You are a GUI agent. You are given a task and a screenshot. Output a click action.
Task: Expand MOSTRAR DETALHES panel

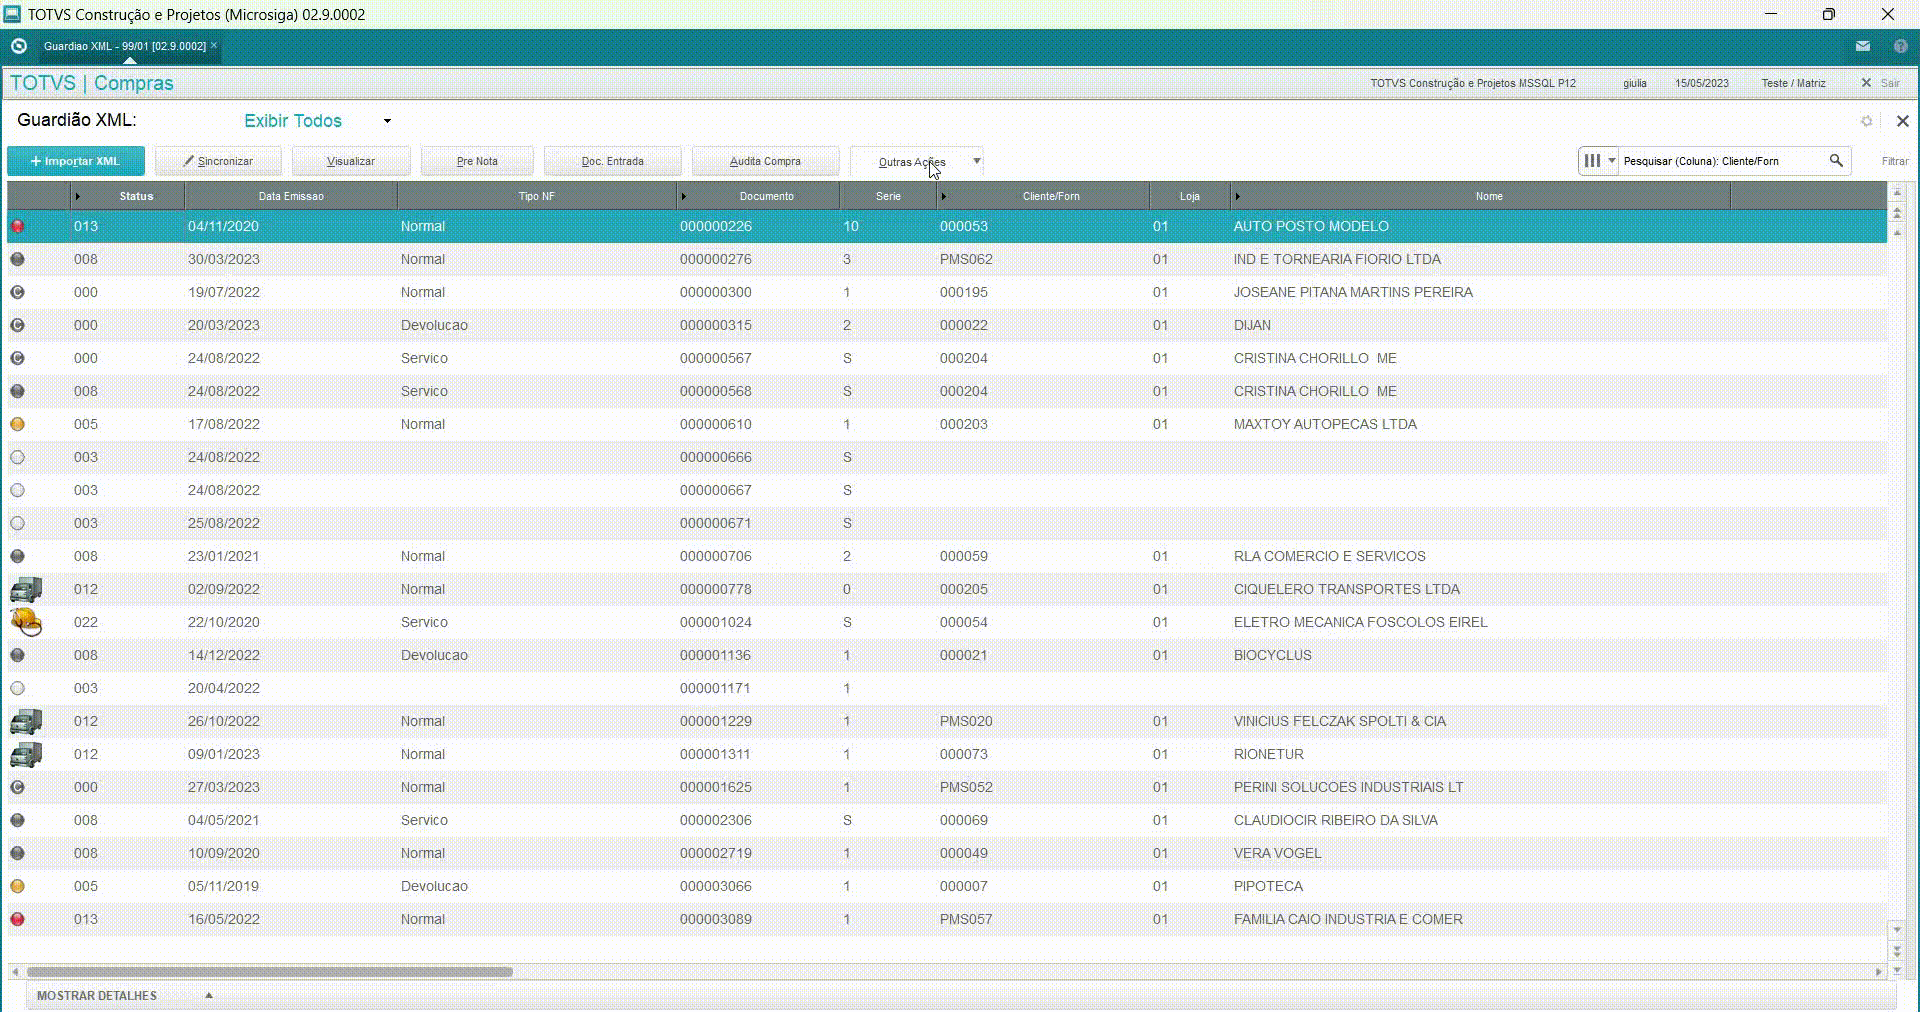point(209,995)
